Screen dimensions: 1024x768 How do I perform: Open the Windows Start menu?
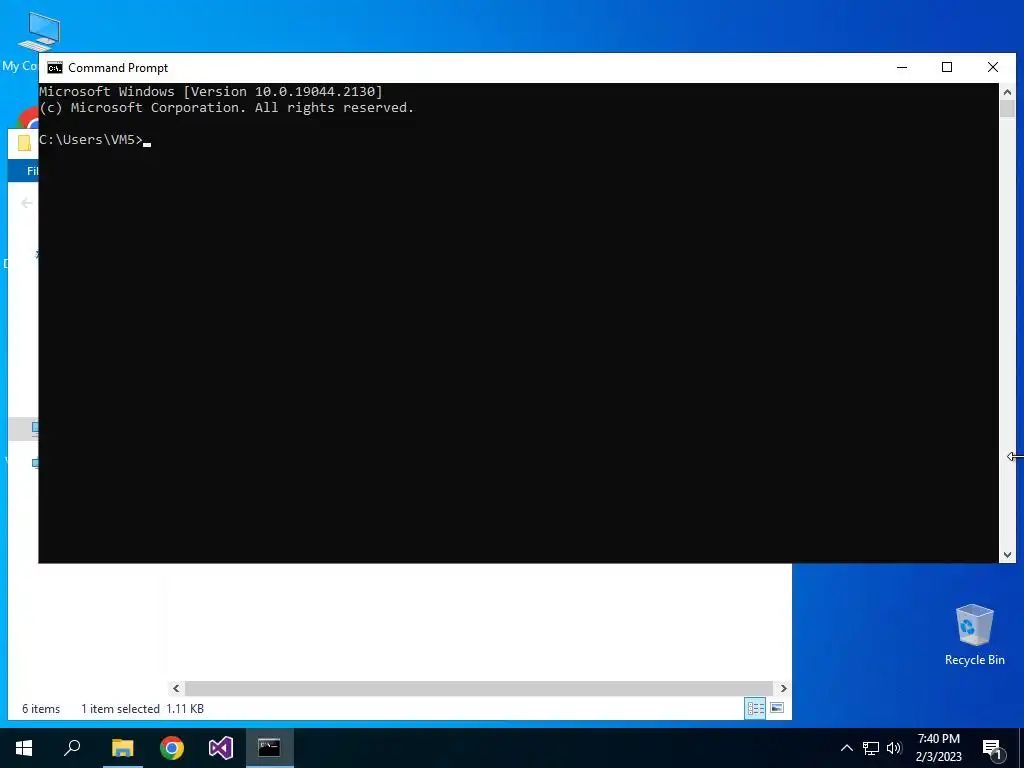pos(24,748)
